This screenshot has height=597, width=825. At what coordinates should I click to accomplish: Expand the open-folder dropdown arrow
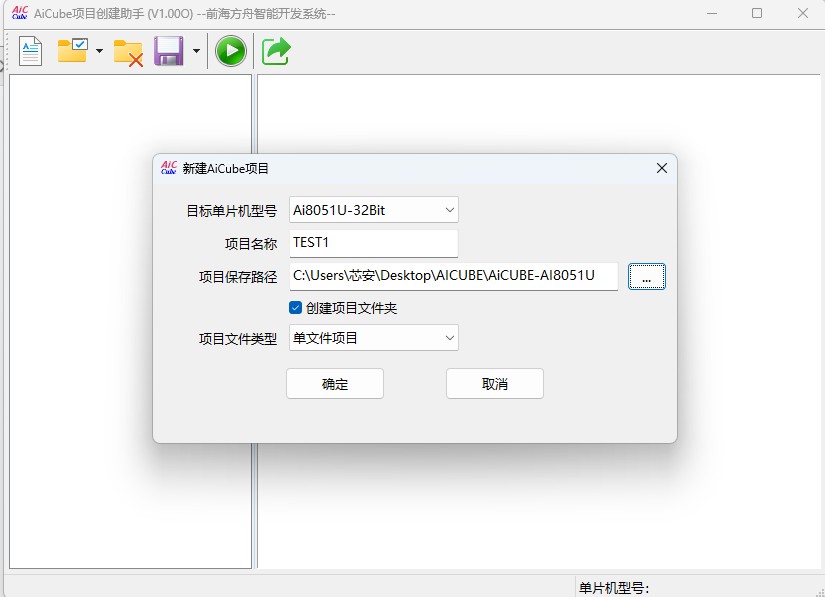(99, 51)
